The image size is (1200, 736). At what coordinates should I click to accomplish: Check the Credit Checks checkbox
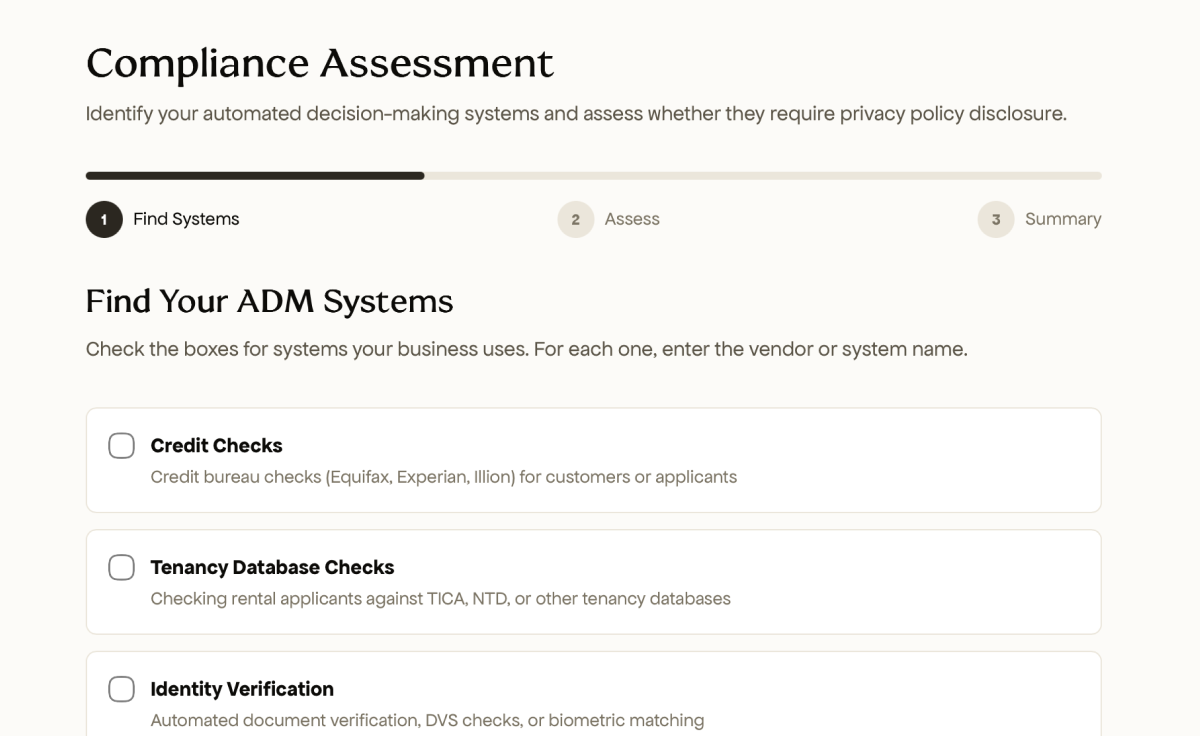click(x=121, y=445)
